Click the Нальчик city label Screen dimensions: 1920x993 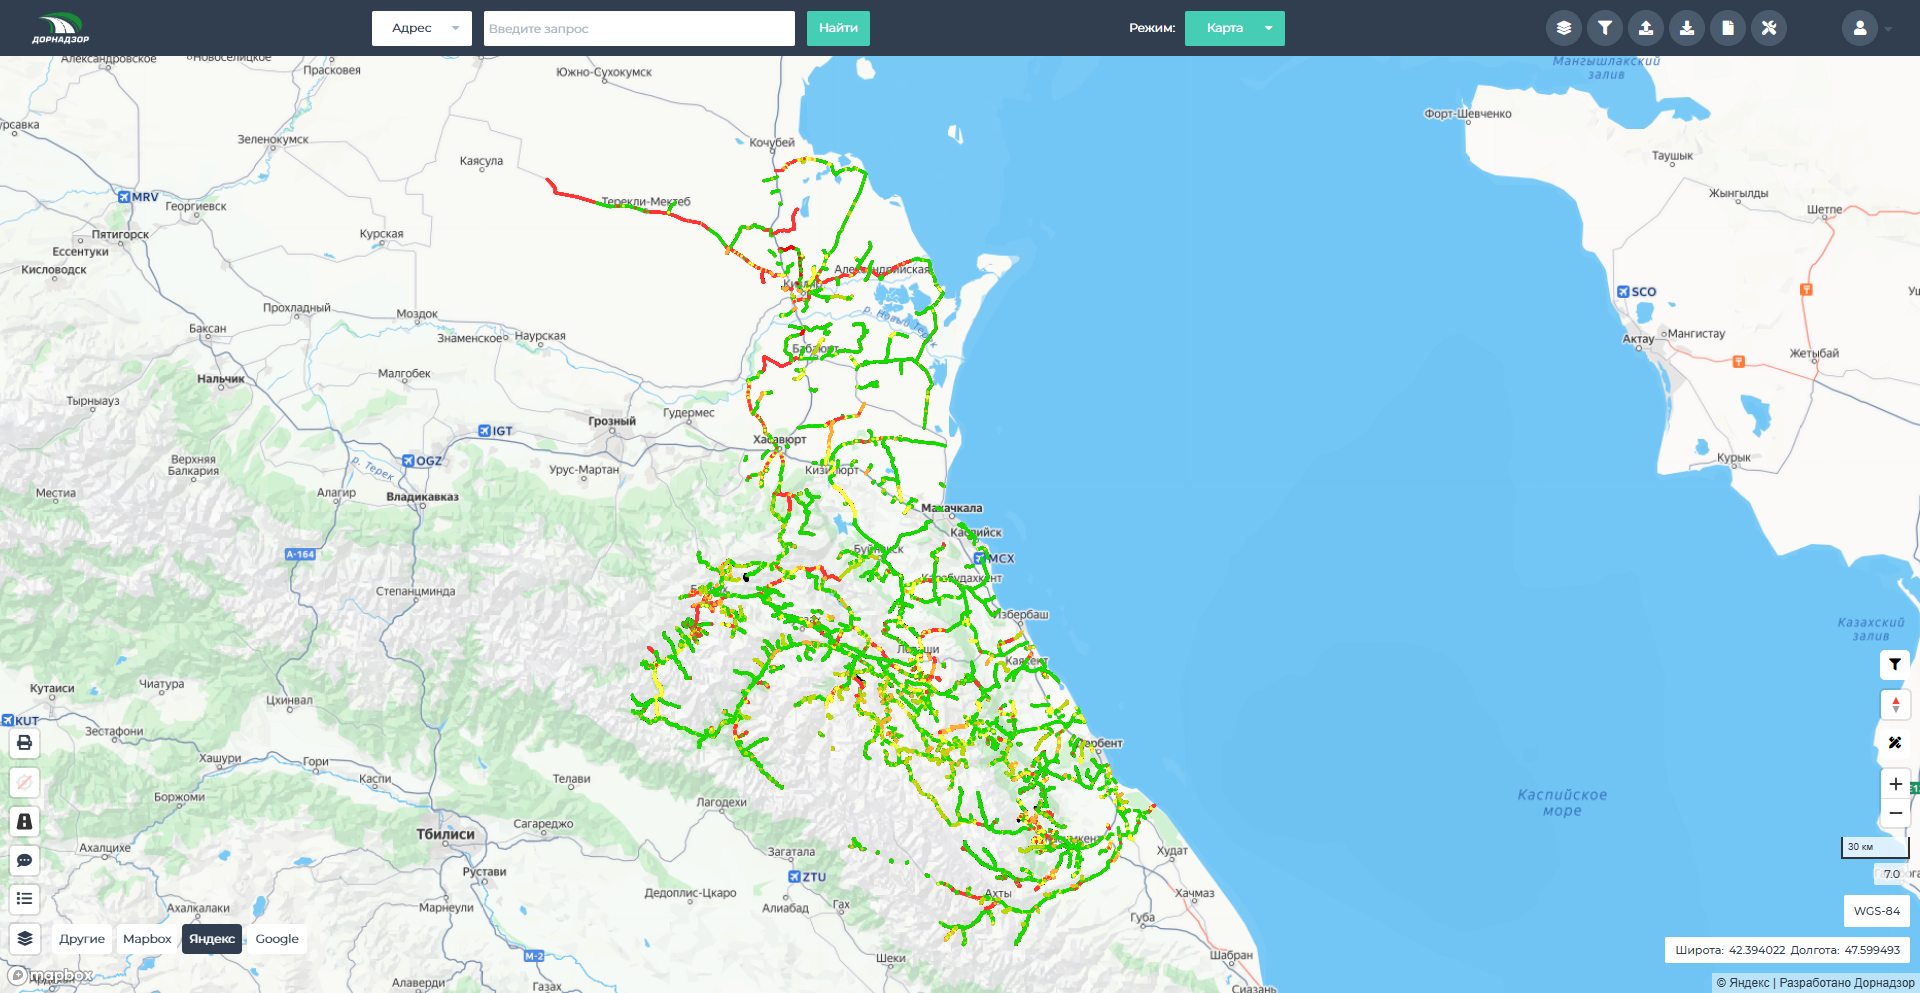point(221,379)
